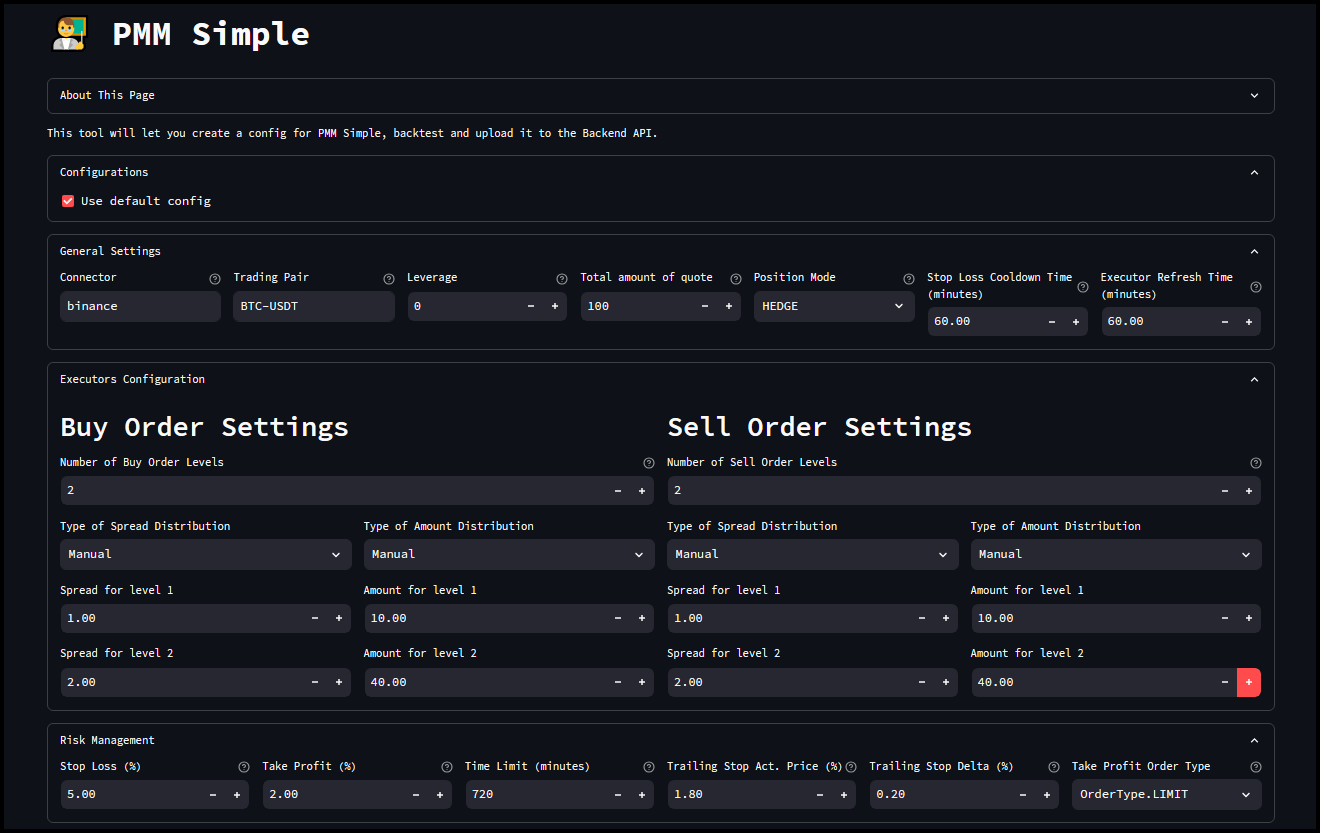
Task: Click inside the Trading Pair input field
Action: [313, 306]
